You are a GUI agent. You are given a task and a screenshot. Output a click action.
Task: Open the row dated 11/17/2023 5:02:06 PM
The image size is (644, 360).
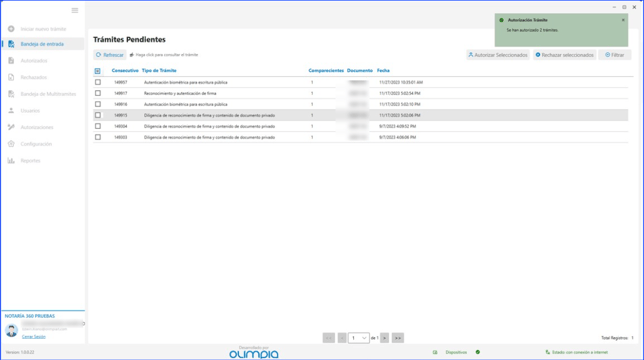(361, 115)
